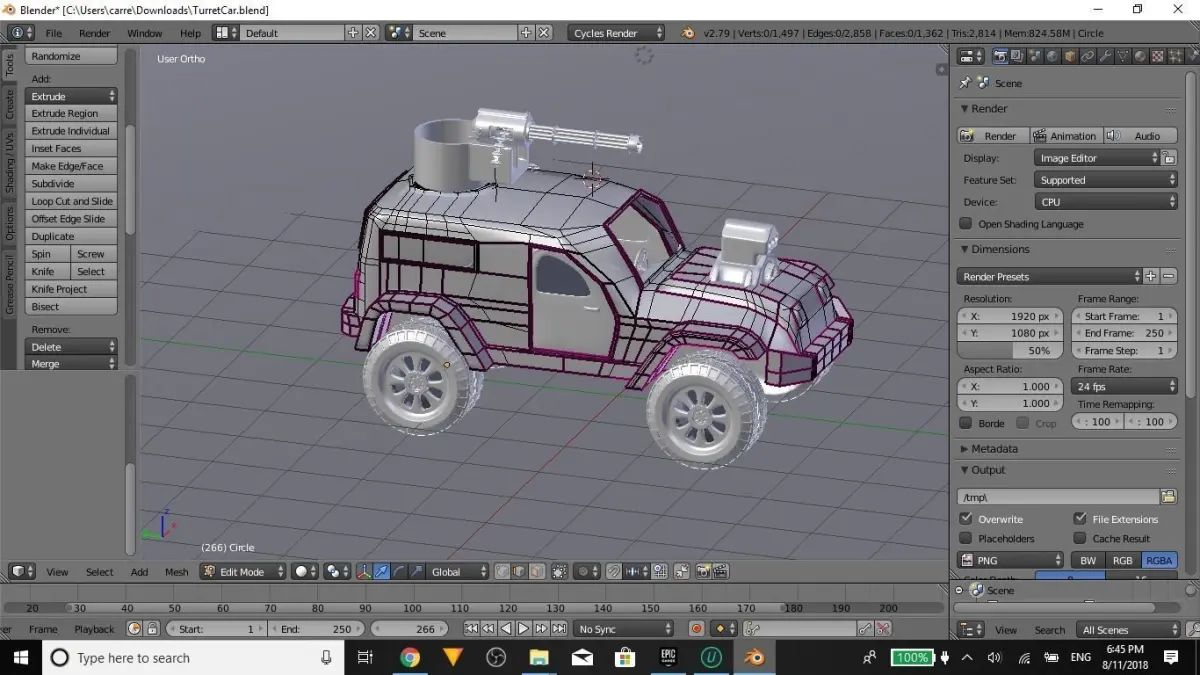Open the World properties globe tab

[x=1052, y=56]
